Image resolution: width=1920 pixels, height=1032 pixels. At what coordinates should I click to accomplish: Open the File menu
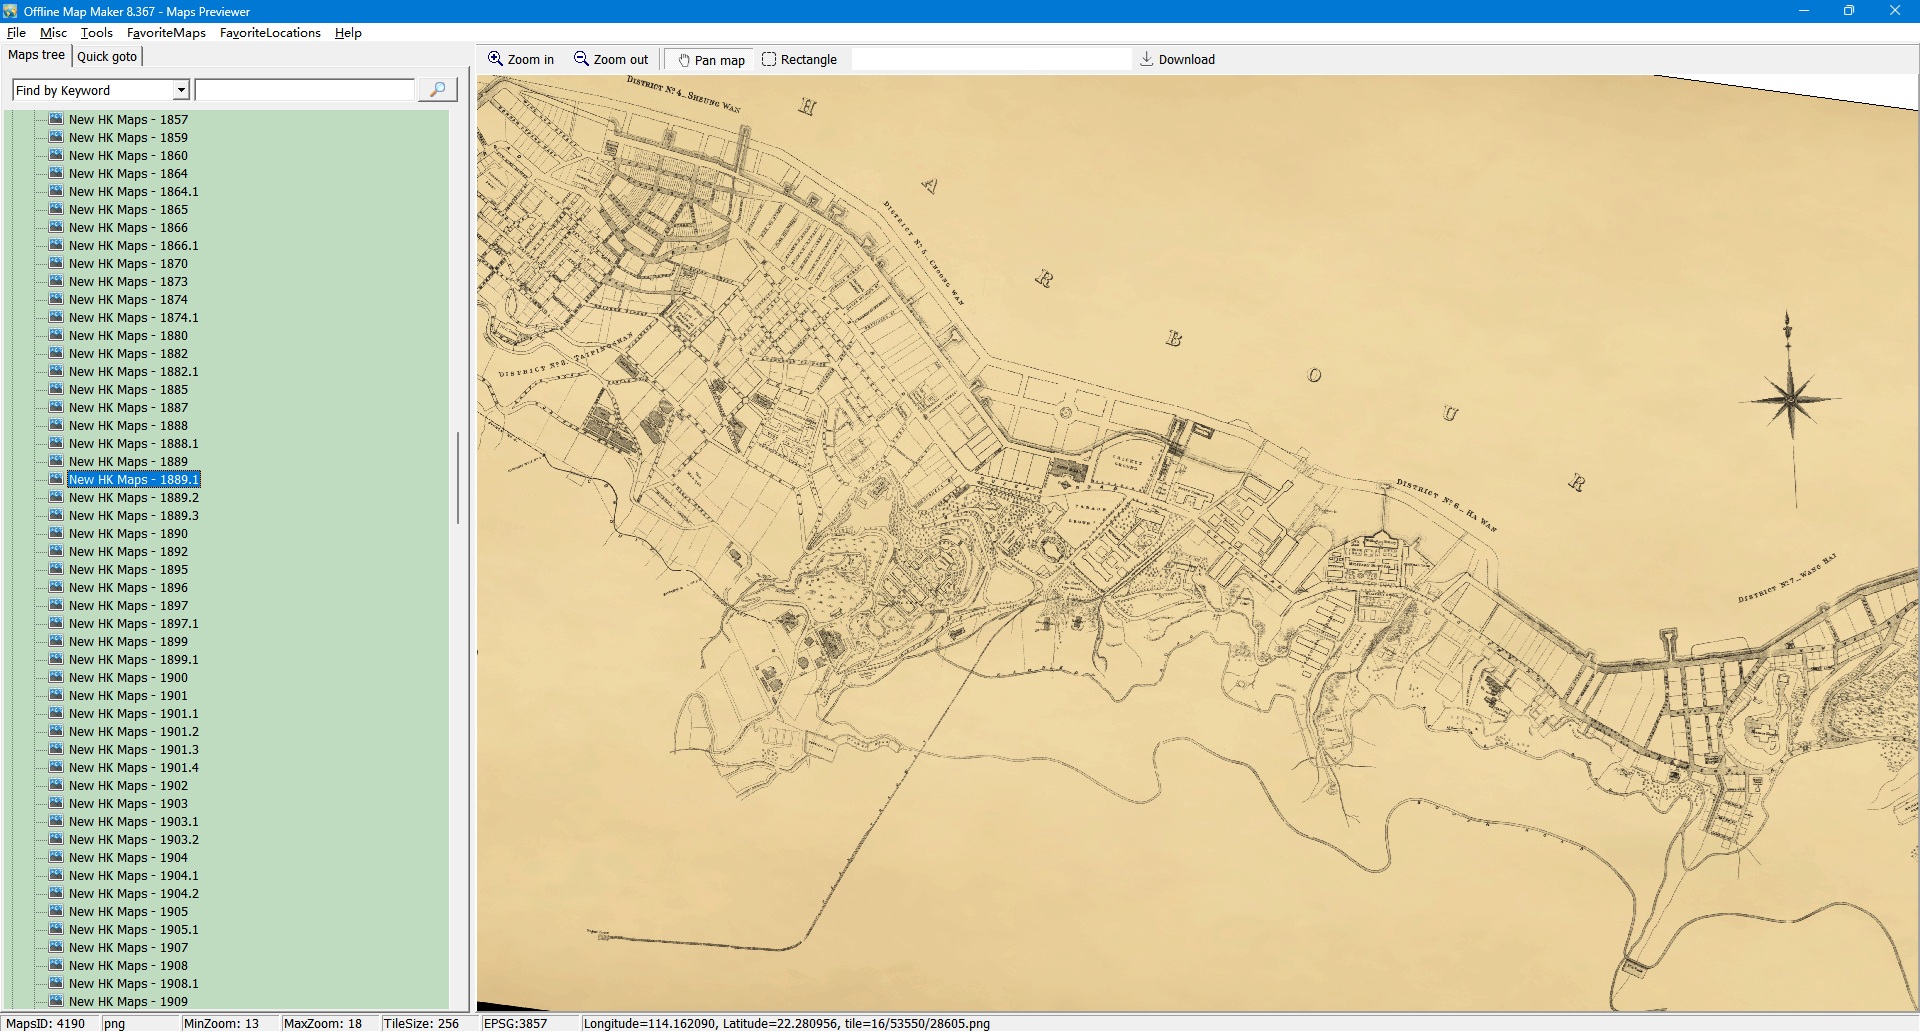pyautogui.click(x=16, y=33)
